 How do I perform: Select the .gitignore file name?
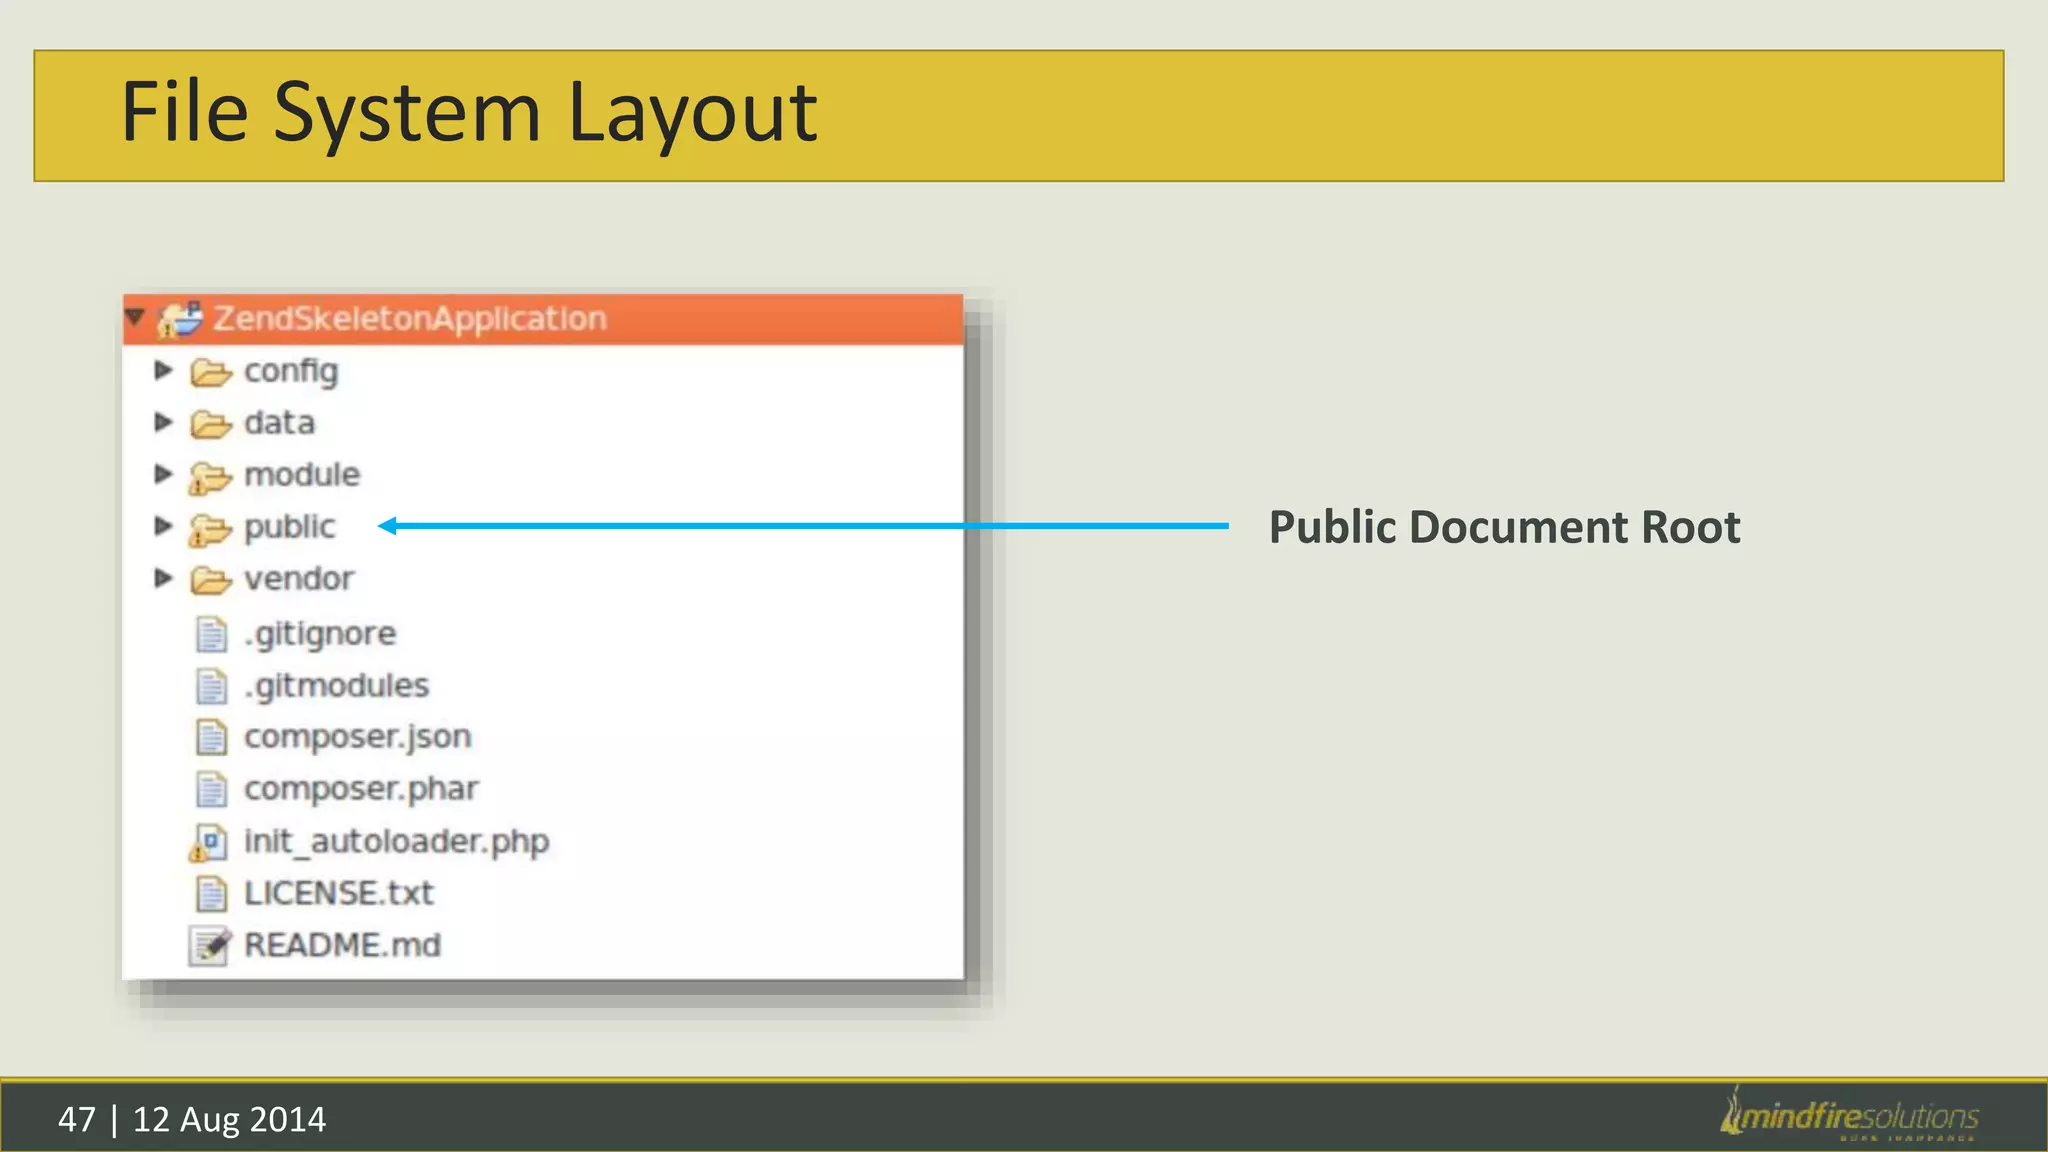click(320, 634)
